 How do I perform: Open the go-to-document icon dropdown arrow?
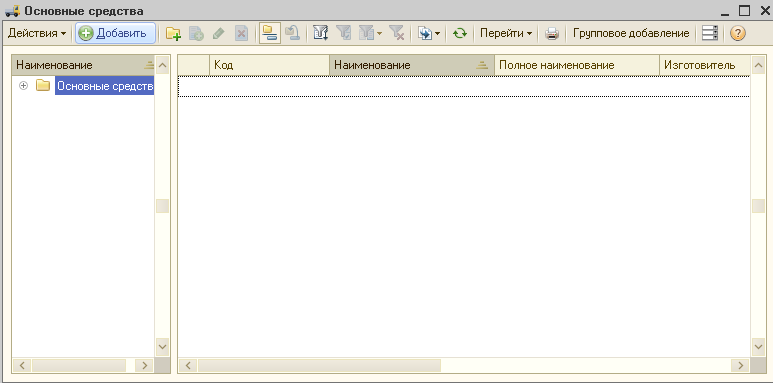[x=437, y=34]
